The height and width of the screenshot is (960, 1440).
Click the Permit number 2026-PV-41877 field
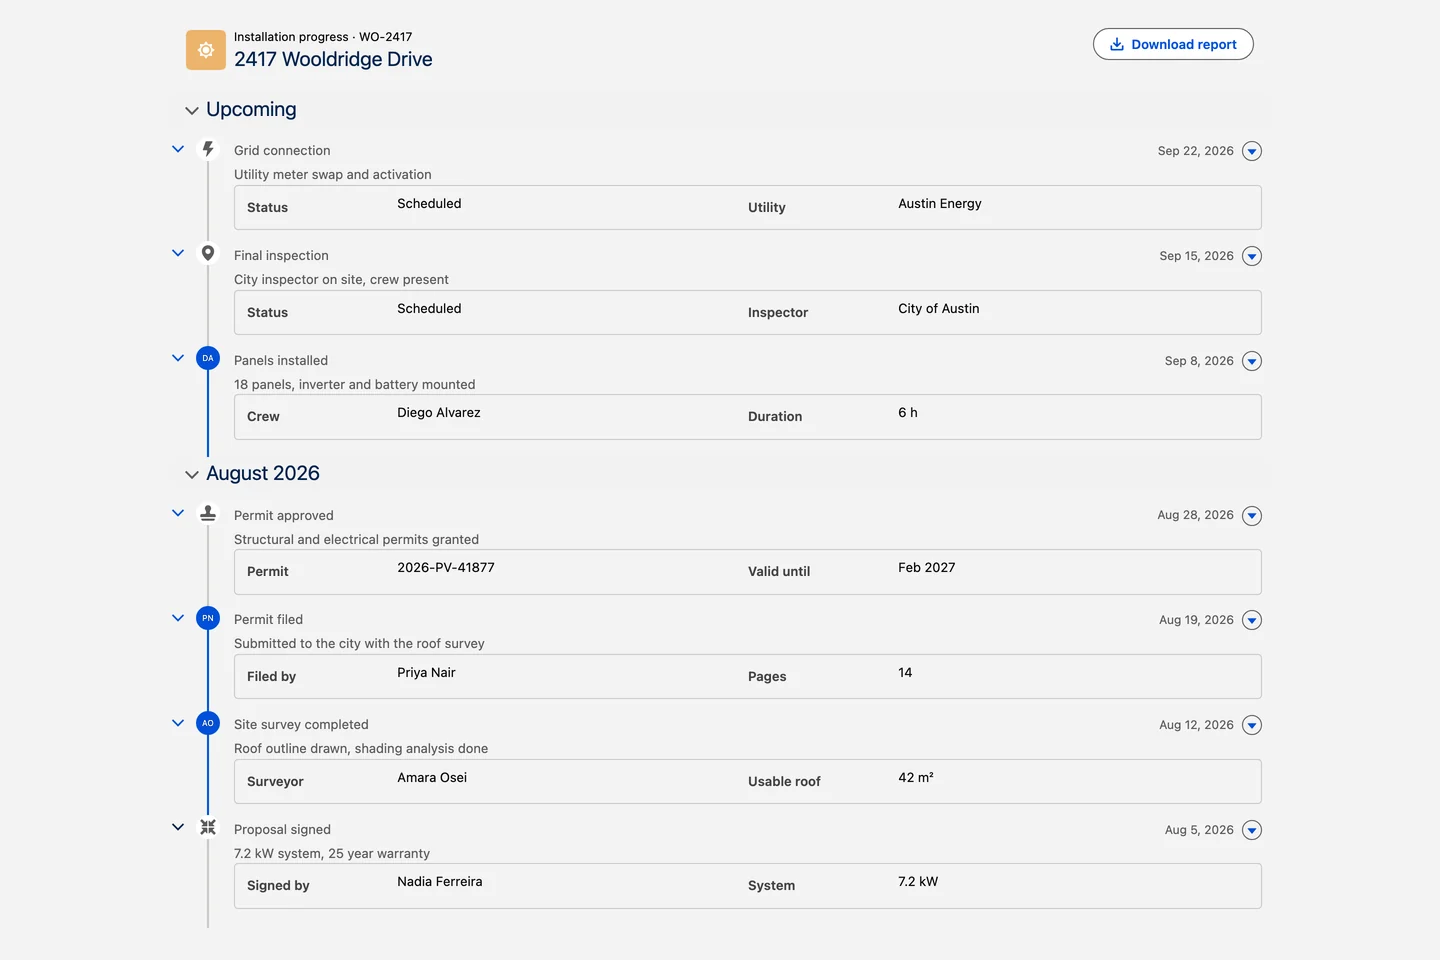pos(446,568)
